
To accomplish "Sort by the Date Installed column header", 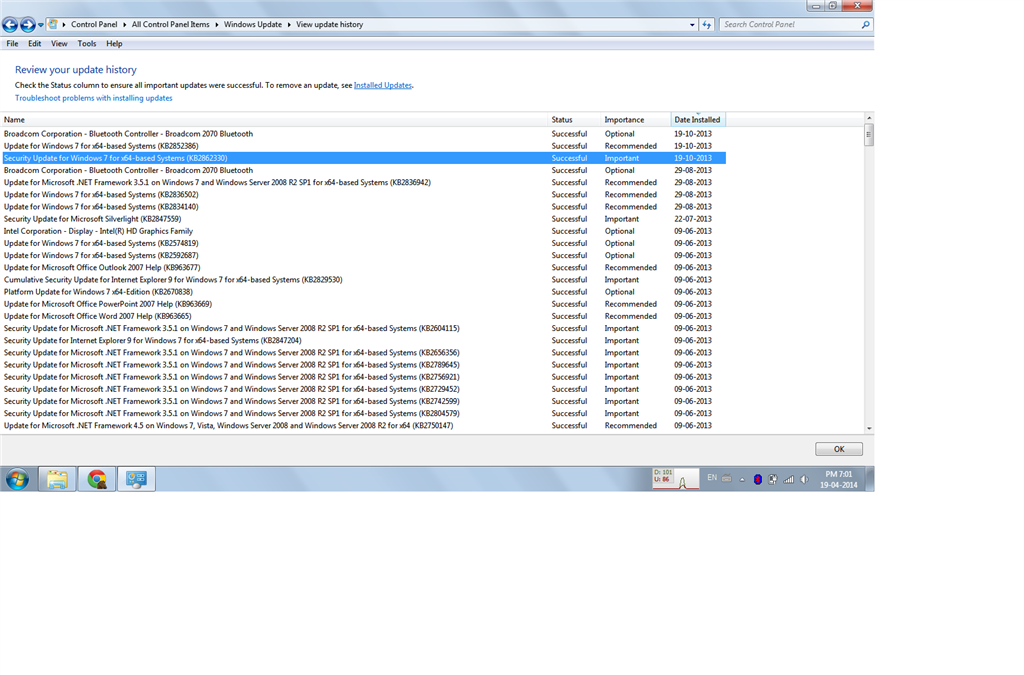I will 698,120.
